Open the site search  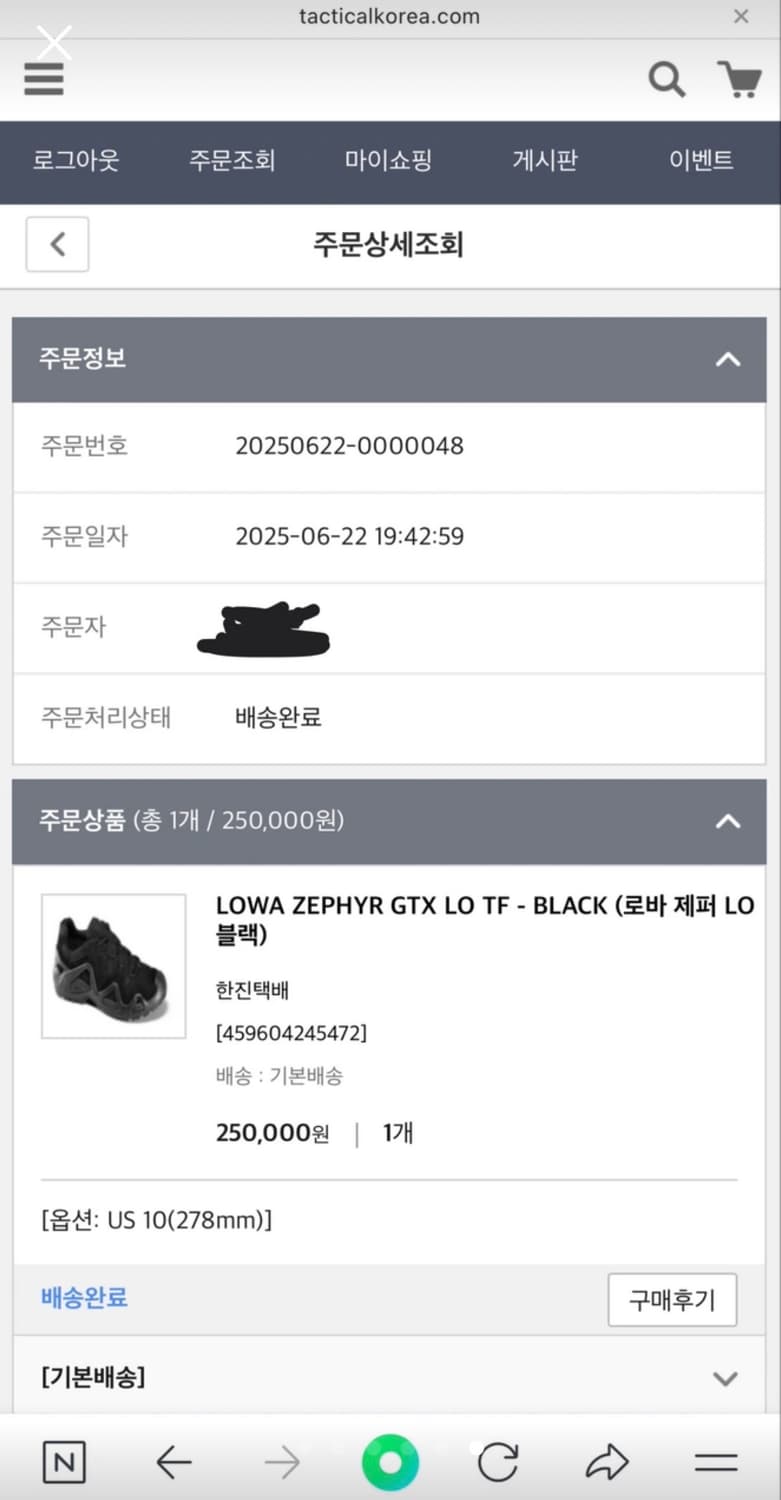666,78
